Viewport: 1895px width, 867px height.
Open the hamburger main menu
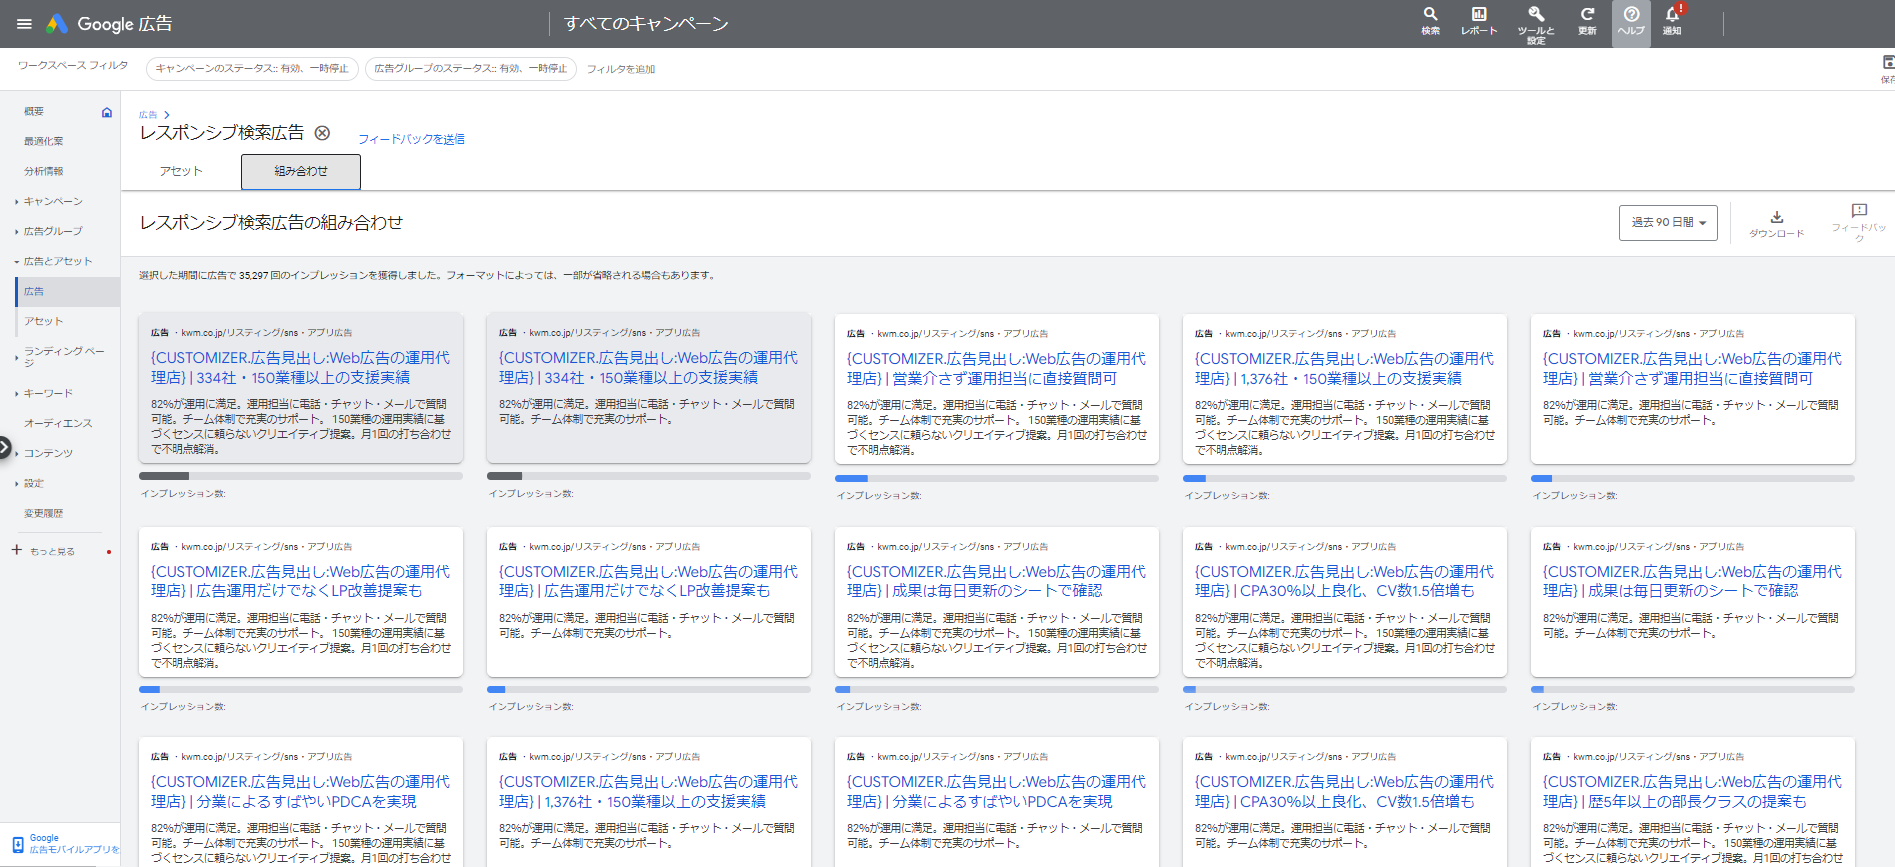pyautogui.click(x=25, y=24)
